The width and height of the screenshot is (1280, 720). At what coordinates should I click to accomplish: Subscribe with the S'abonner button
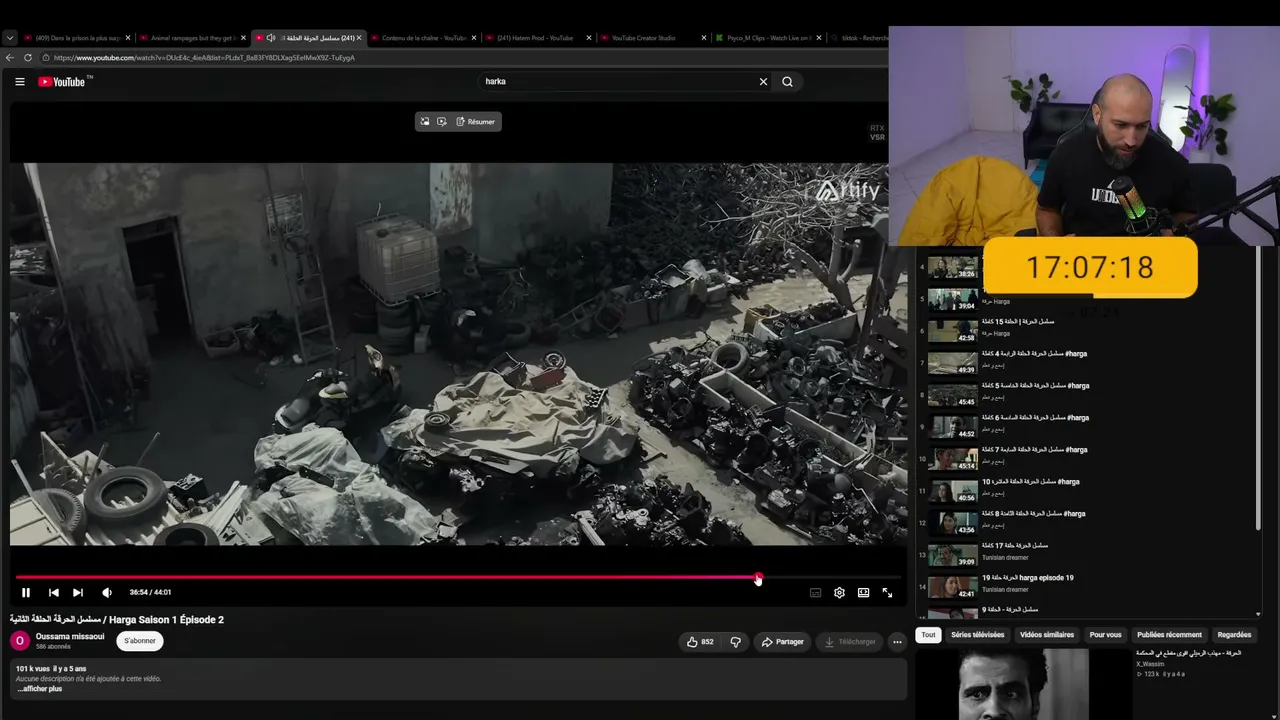[140, 641]
